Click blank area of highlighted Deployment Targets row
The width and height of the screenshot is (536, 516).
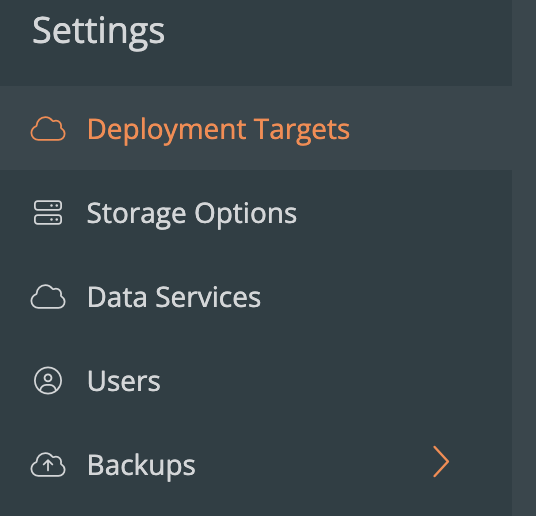coord(431,128)
